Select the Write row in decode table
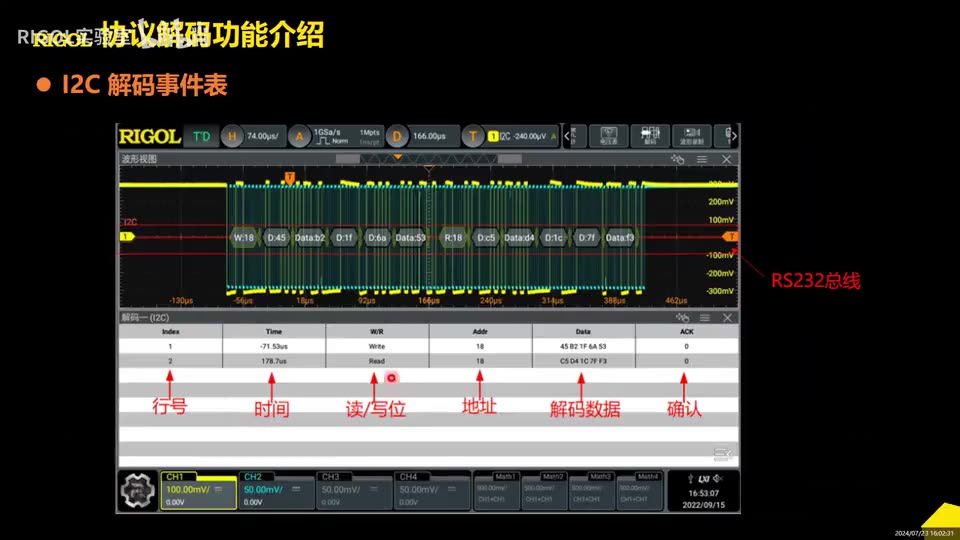The image size is (960, 540). 429,346
